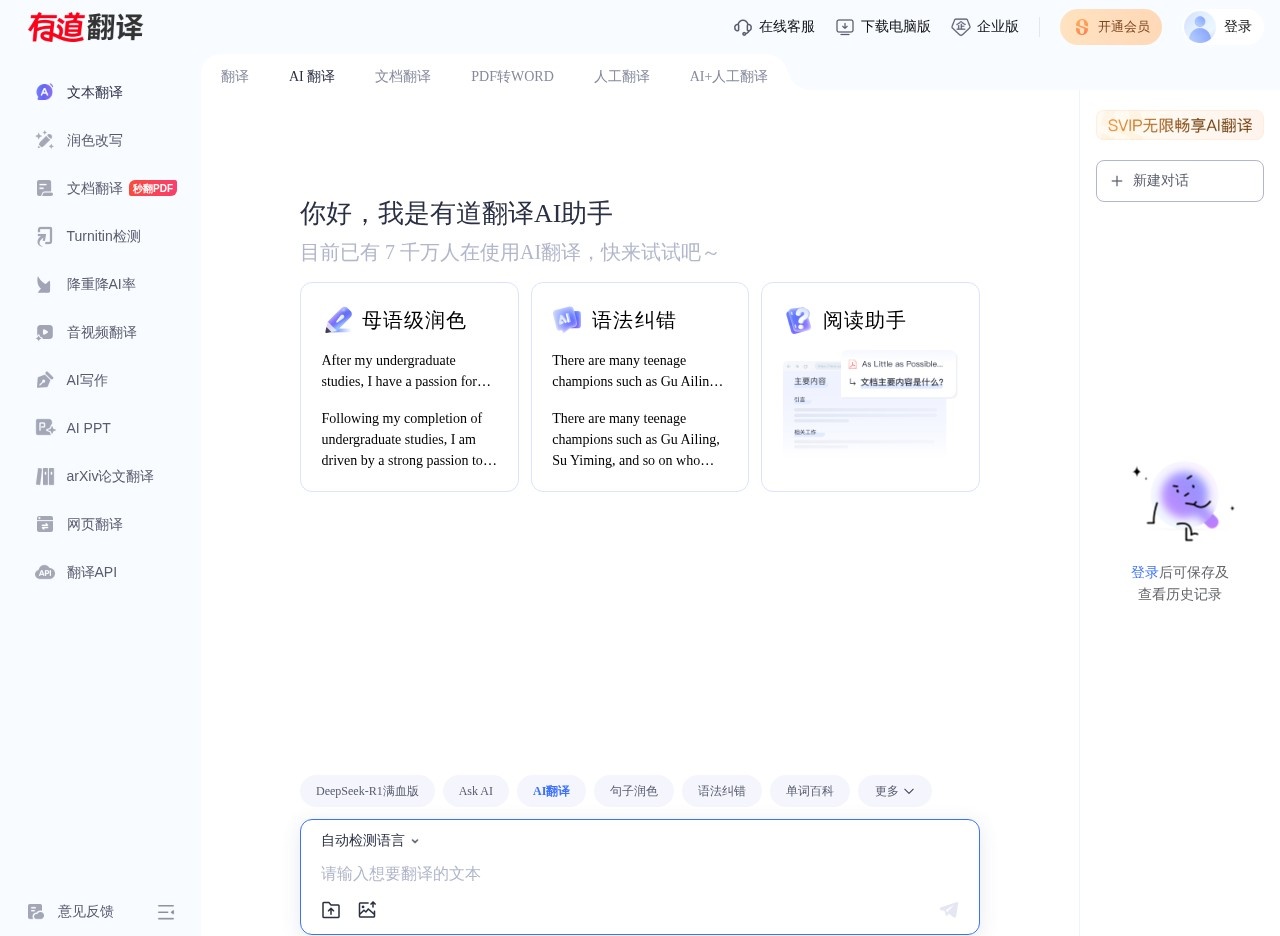Click the 新建对话 button
The image size is (1280, 936).
pos(1179,181)
